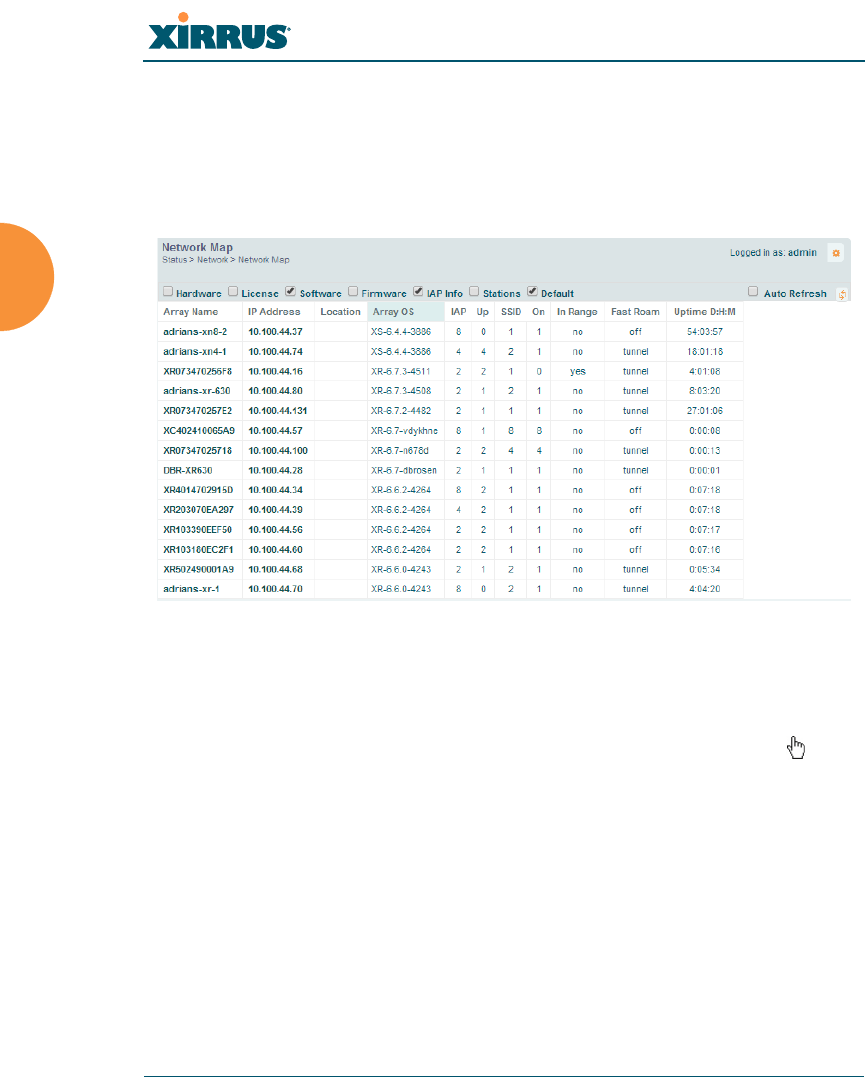
Task: Open array XR4014702915D
Action: coord(198,490)
